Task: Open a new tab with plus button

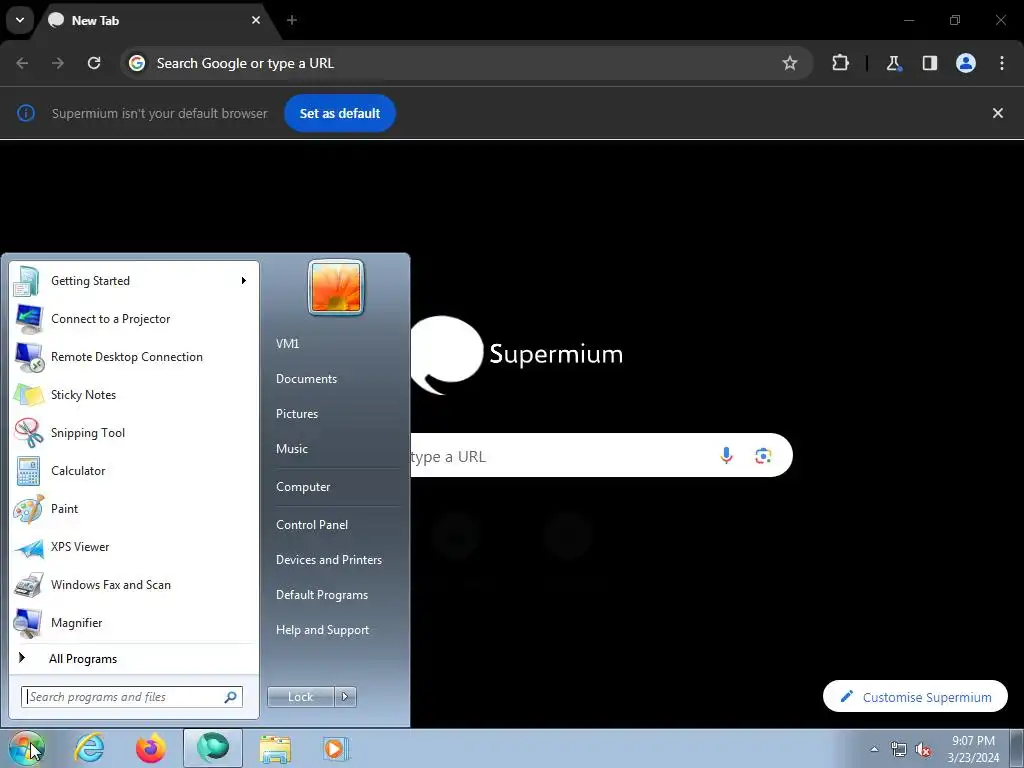Action: pos(292,20)
